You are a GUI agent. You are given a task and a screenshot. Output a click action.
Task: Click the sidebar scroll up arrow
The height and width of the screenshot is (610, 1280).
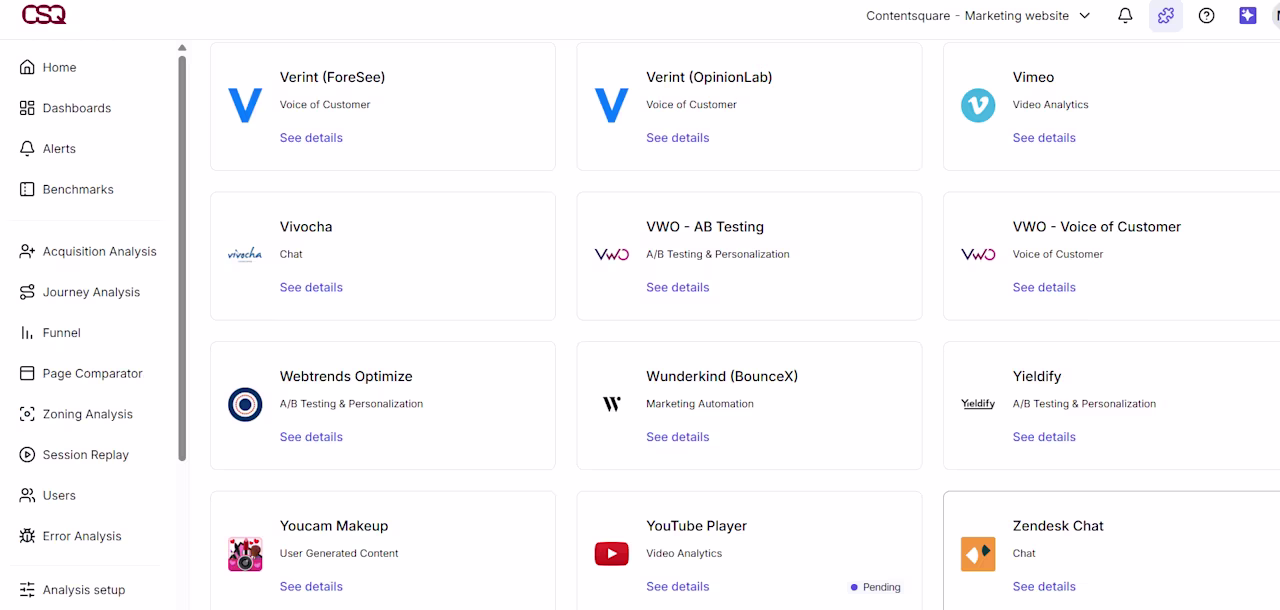click(182, 47)
